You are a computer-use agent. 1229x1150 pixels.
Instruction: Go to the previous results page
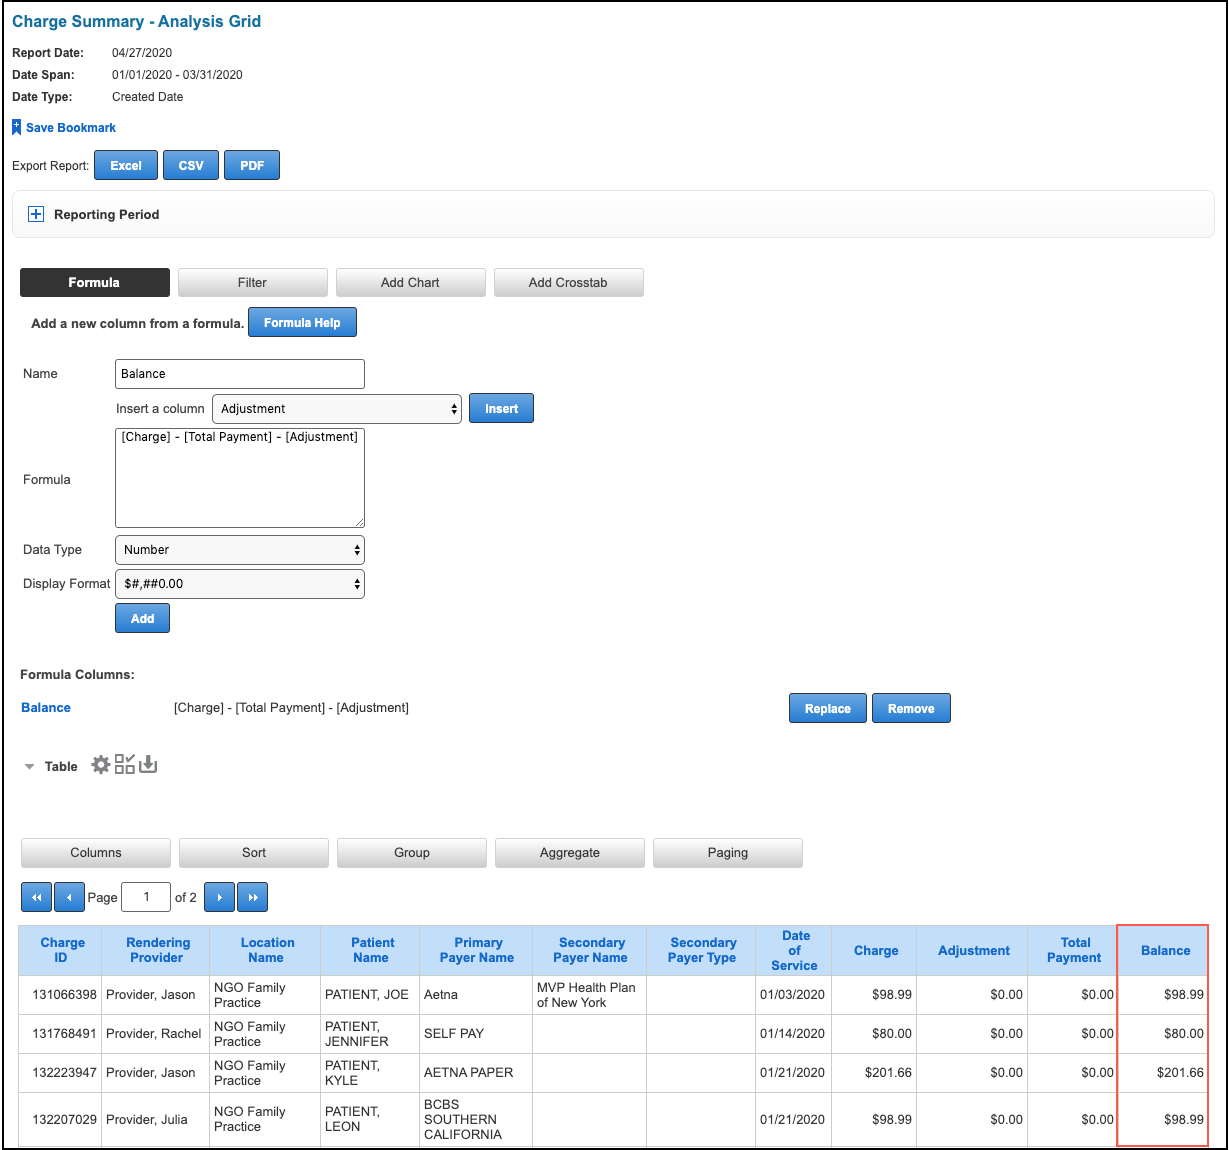click(x=69, y=897)
